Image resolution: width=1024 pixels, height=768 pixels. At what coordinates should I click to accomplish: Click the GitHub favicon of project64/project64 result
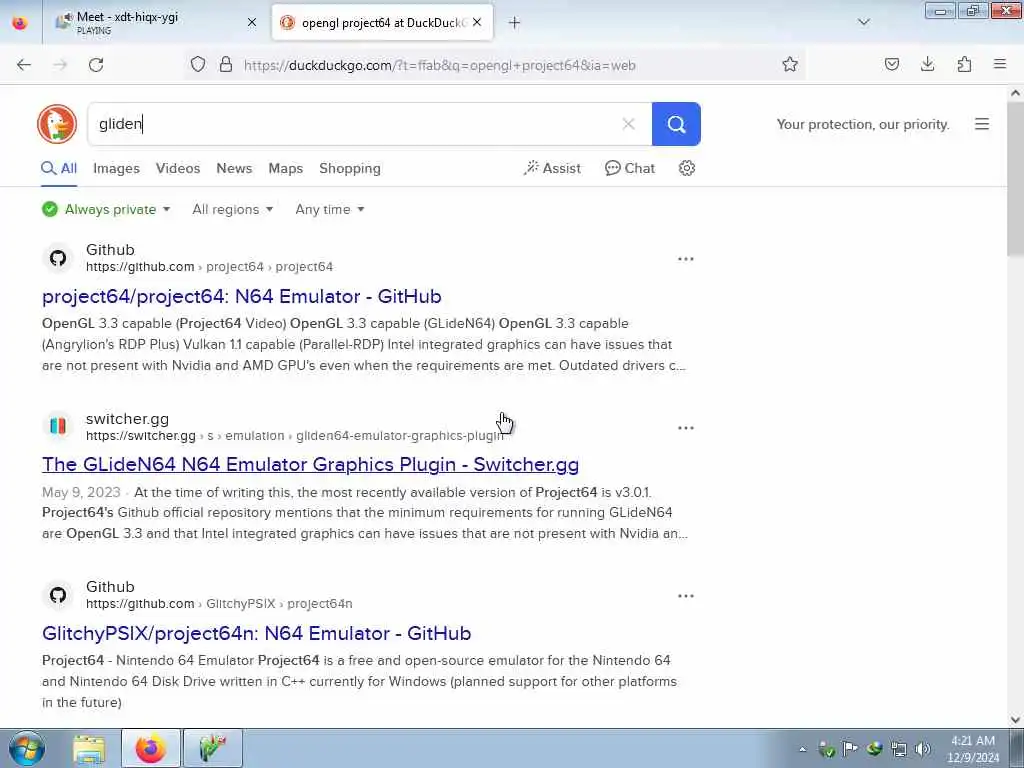(x=58, y=259)
